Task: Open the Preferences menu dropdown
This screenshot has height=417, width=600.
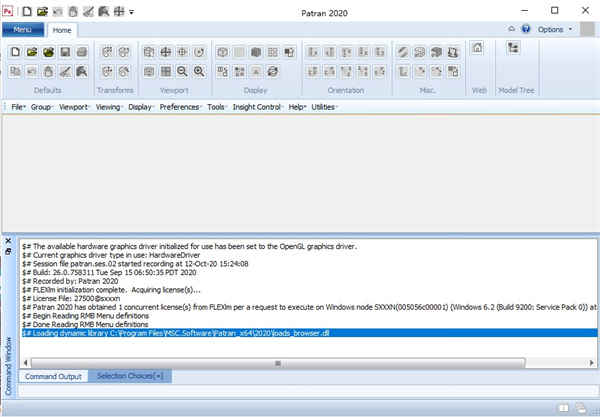Action: [x=180, y=107]
